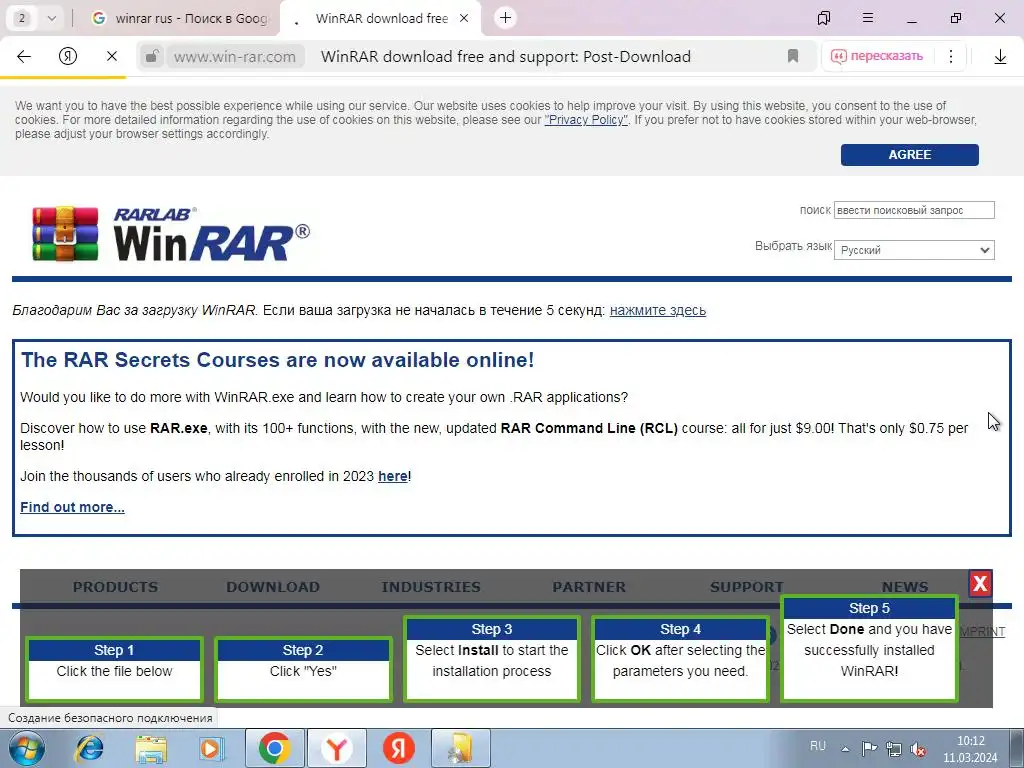The width and height of the screenshot is (1024, 768).
Task: Switch to Yandex Browser Y icon on taskbar
Action: pos(336,748)
